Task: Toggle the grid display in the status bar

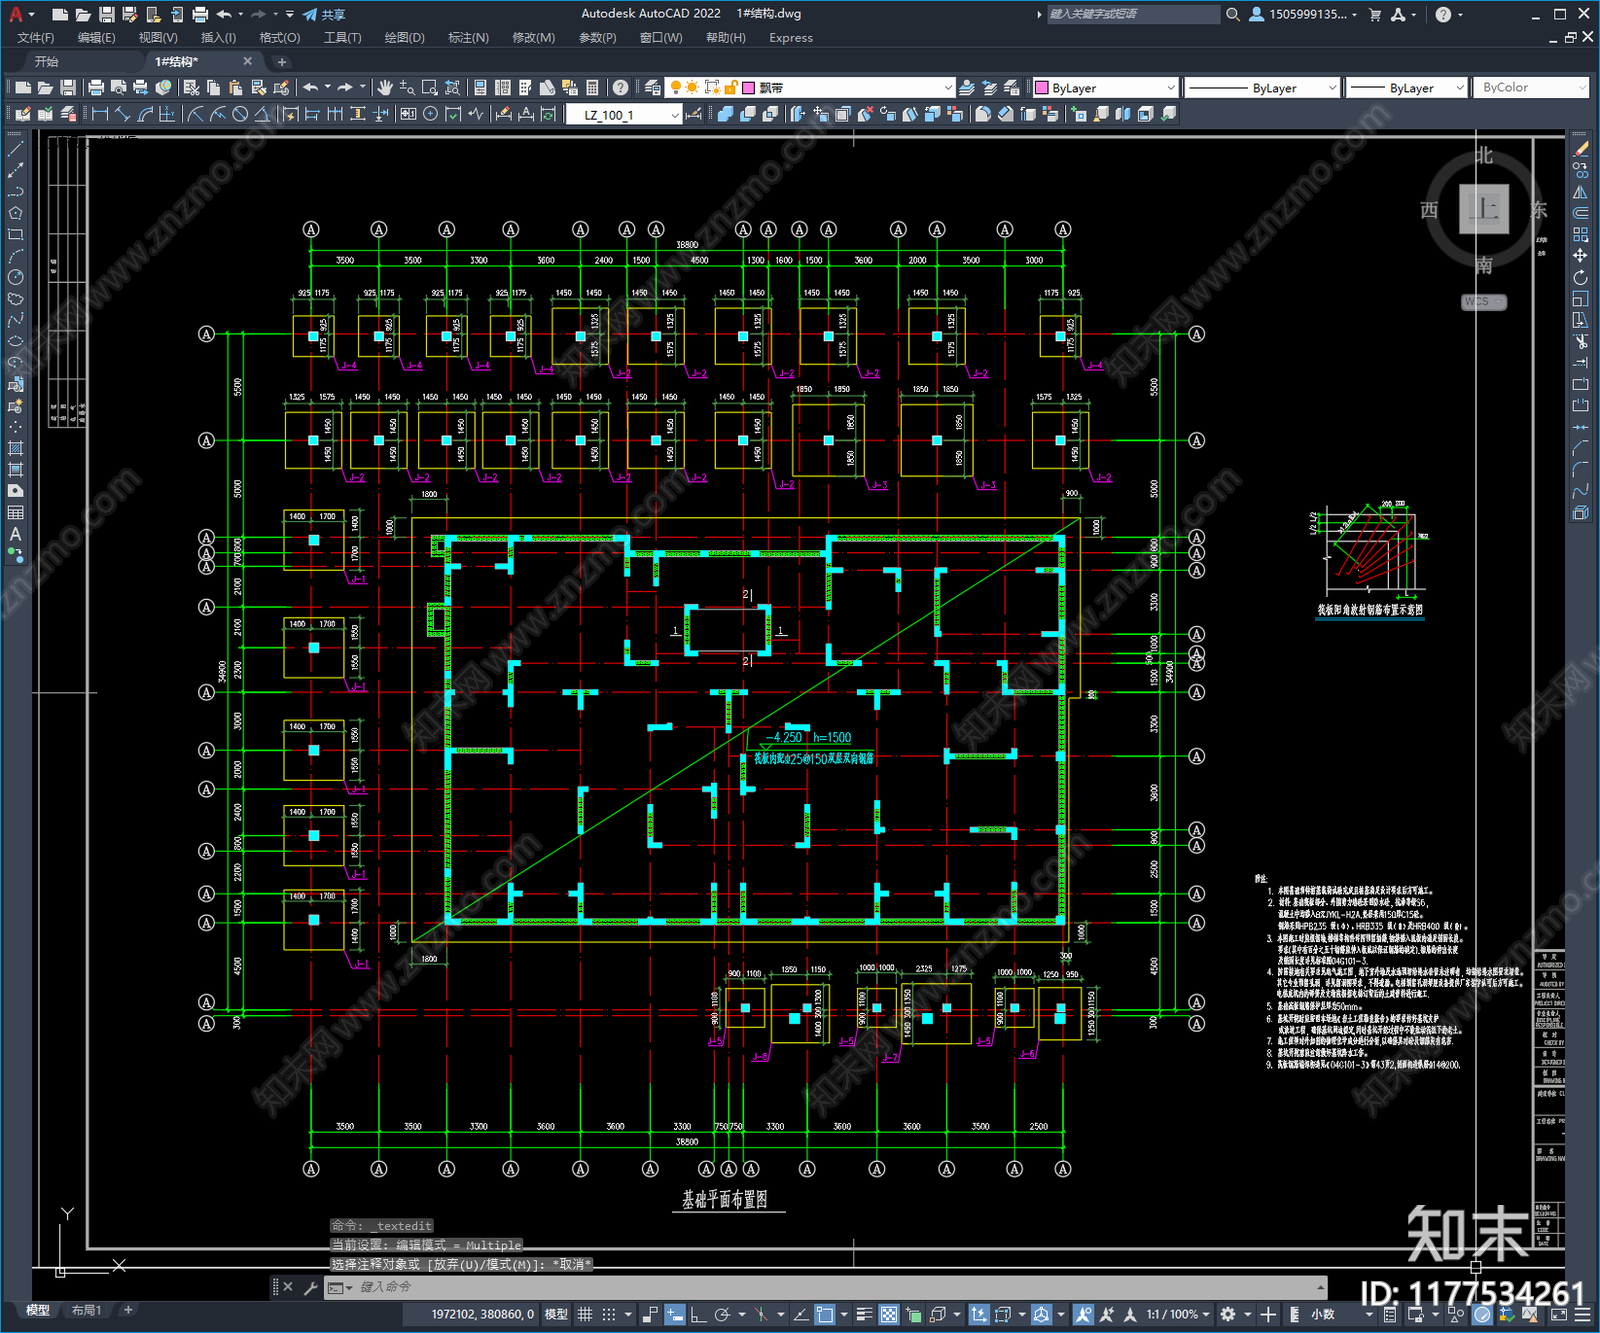Action: tap(586, 1314)
